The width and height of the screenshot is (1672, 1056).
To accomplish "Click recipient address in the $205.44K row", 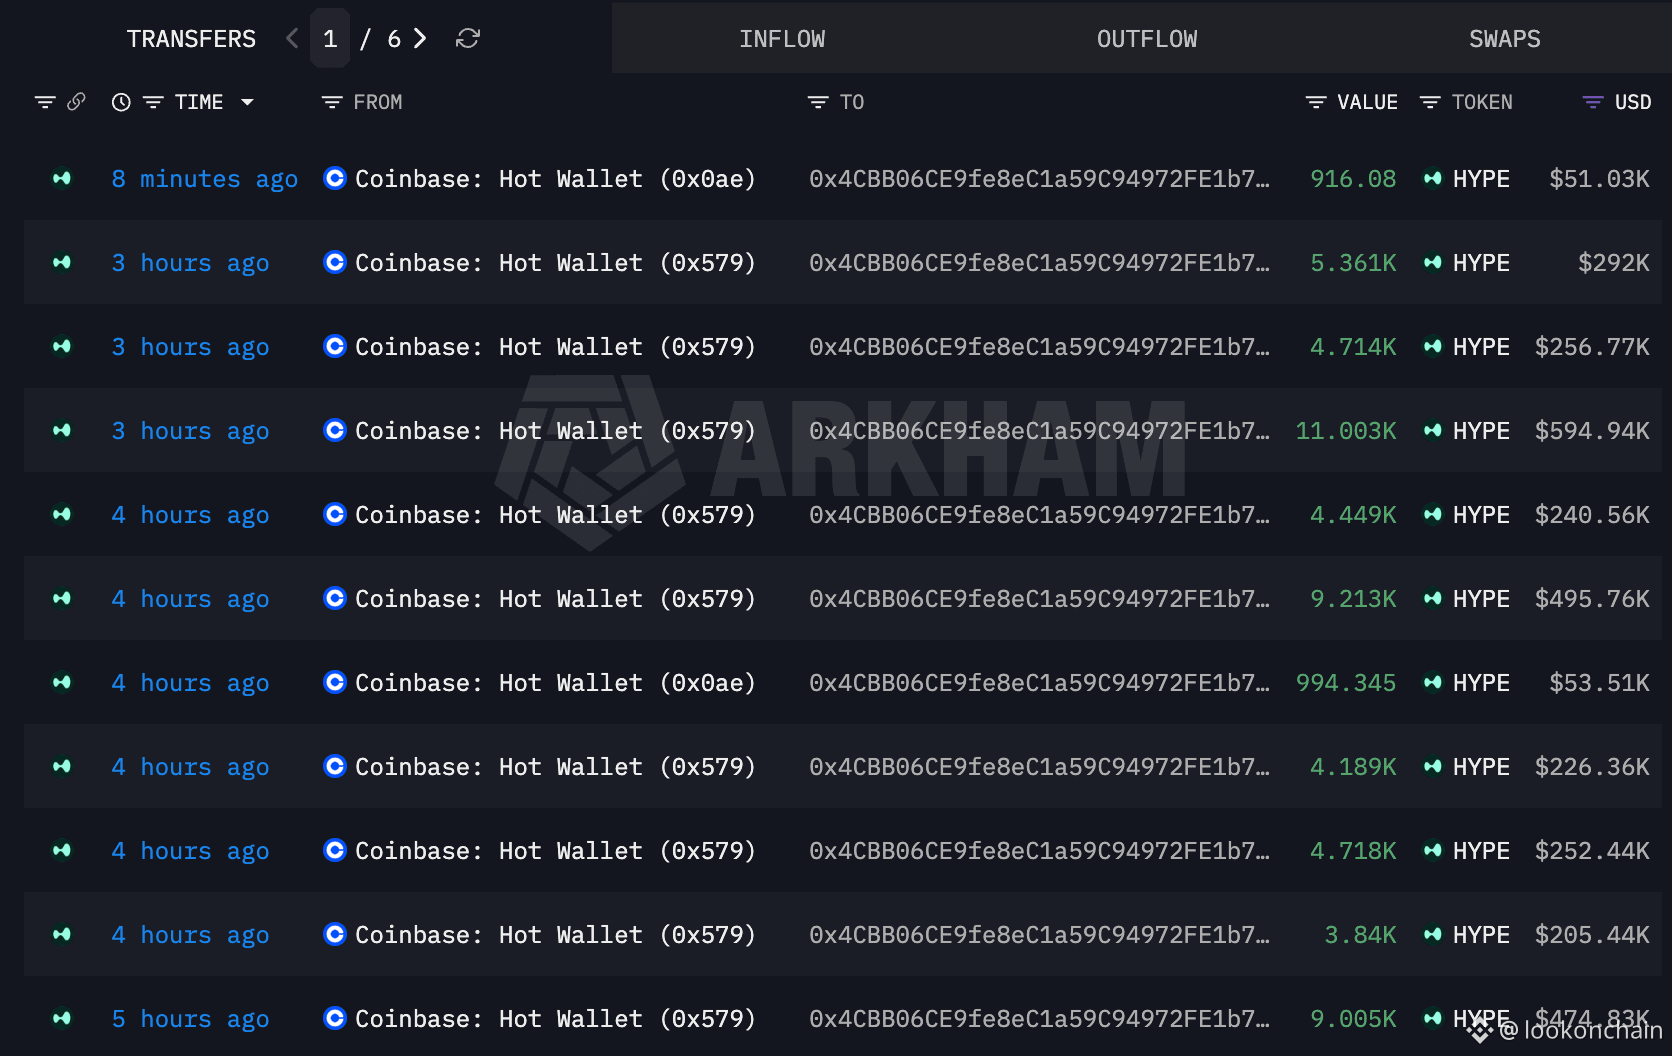I will (1039, 935).
